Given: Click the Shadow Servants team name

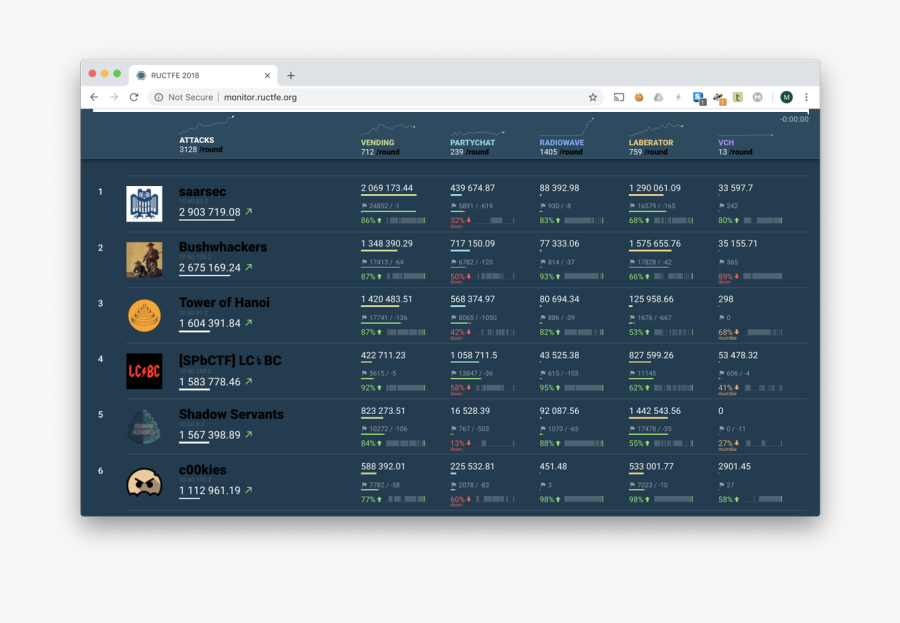Looking at the screenshot, I should click(x=231, y=414).
